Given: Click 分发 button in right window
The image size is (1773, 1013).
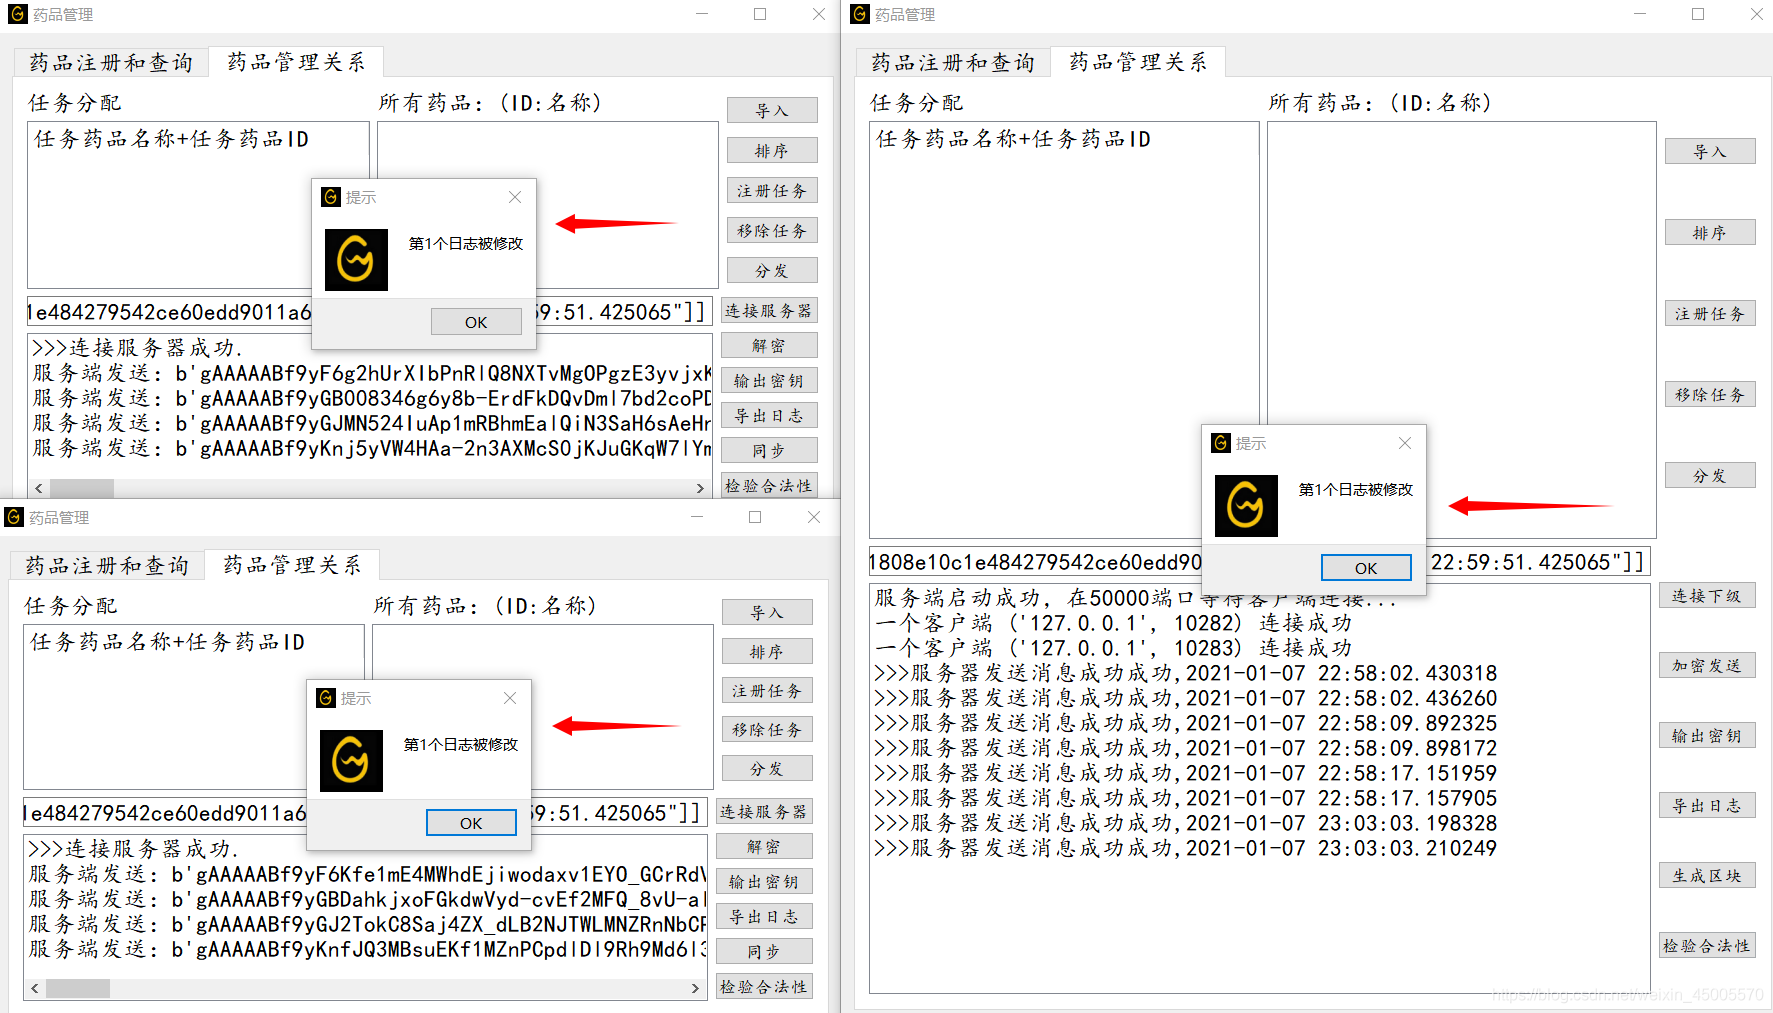Looking at the screenshot, I should pyautogui.click(x=1710, y=475).
